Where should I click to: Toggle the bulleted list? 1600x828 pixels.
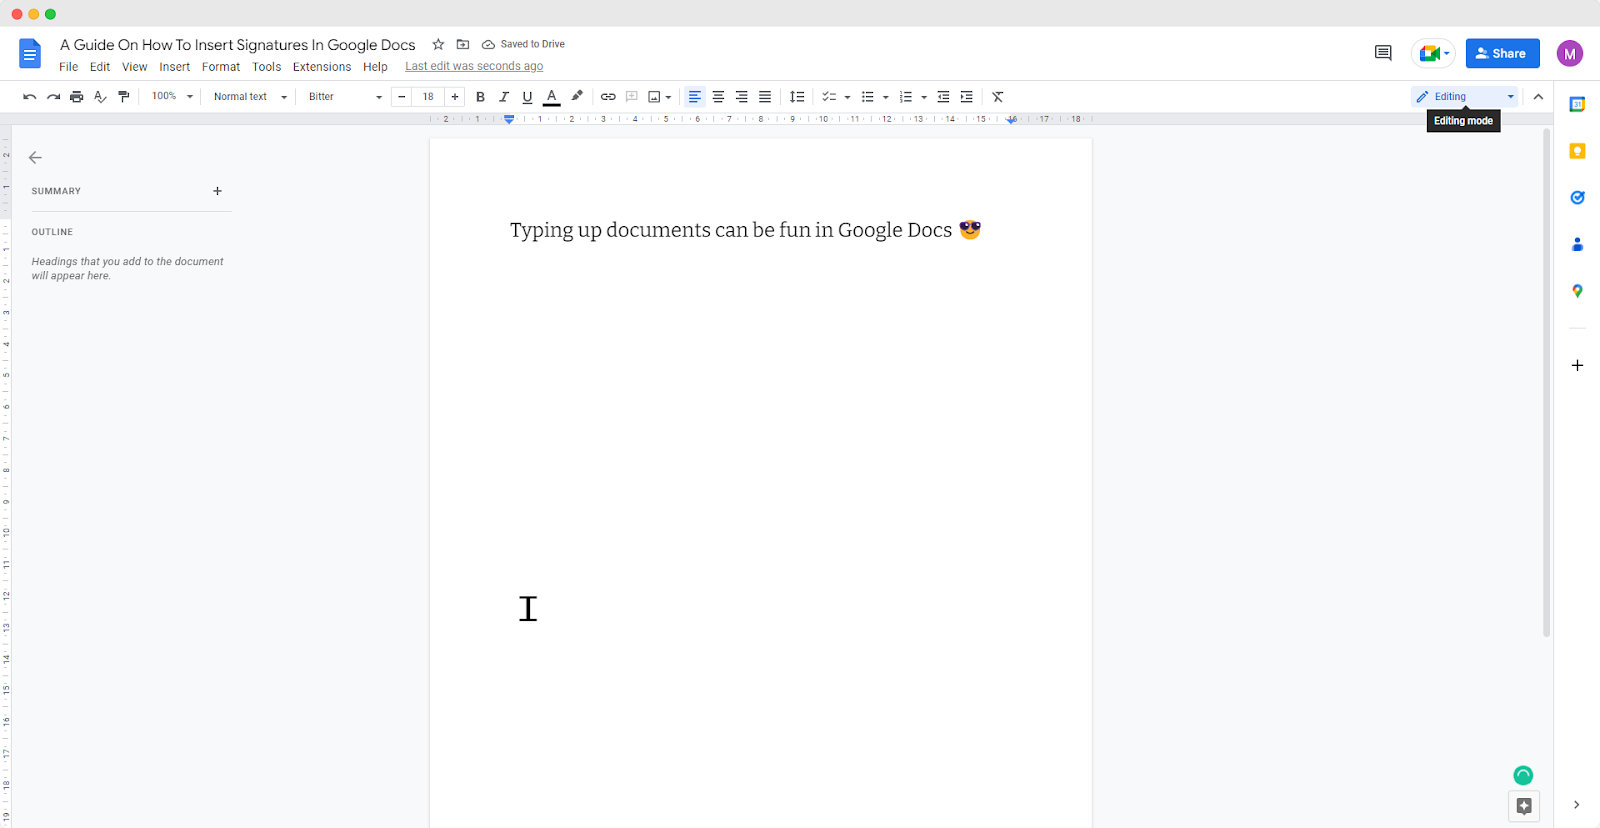(x=868, y=97)
